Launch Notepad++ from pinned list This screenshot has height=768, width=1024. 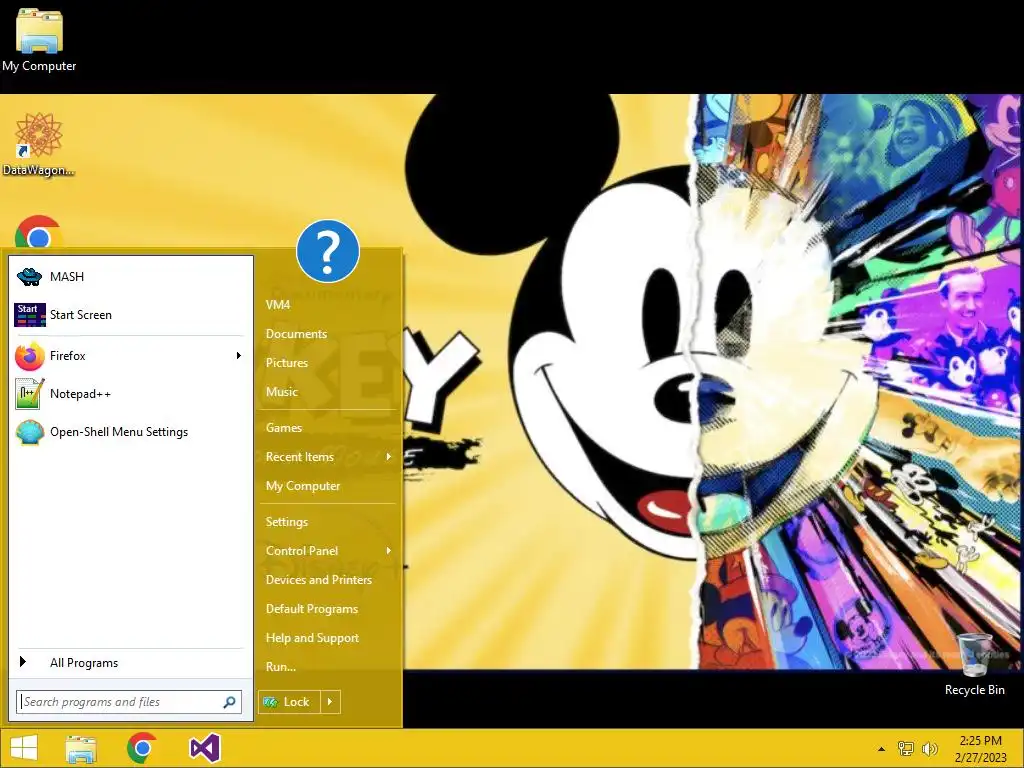point(129,394)
